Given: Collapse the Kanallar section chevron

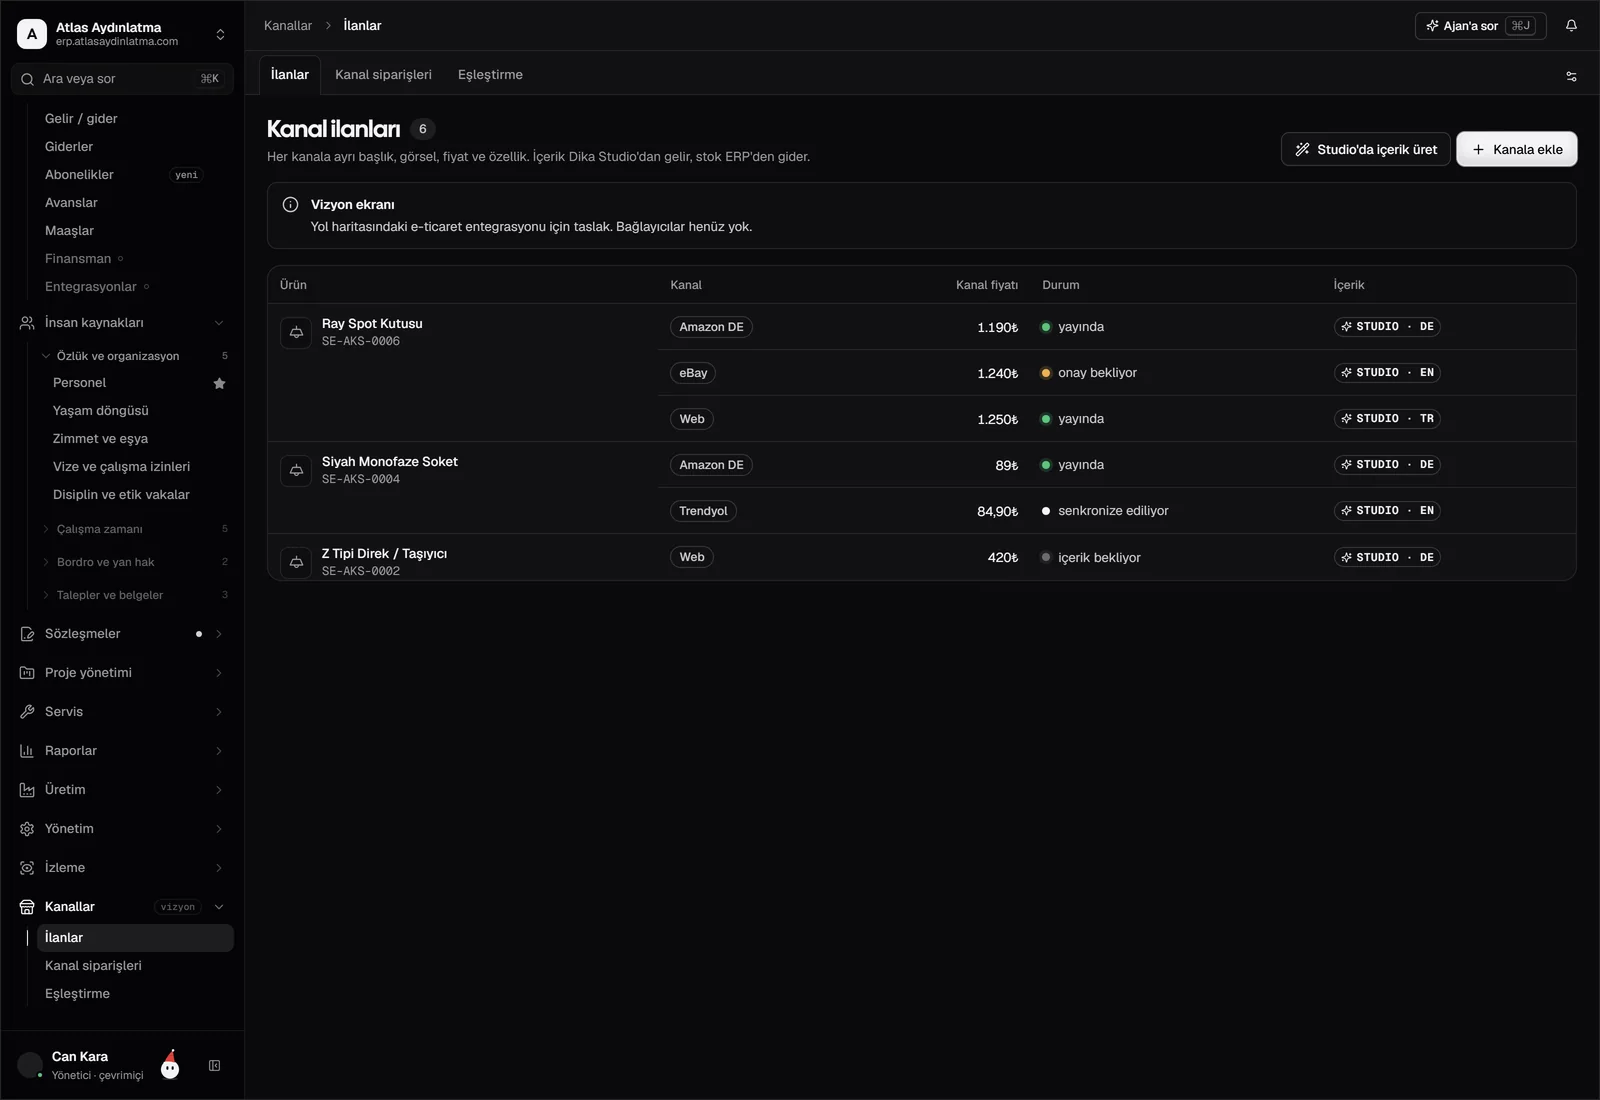Looking at the screenshot, I should (x=219, y=907).
